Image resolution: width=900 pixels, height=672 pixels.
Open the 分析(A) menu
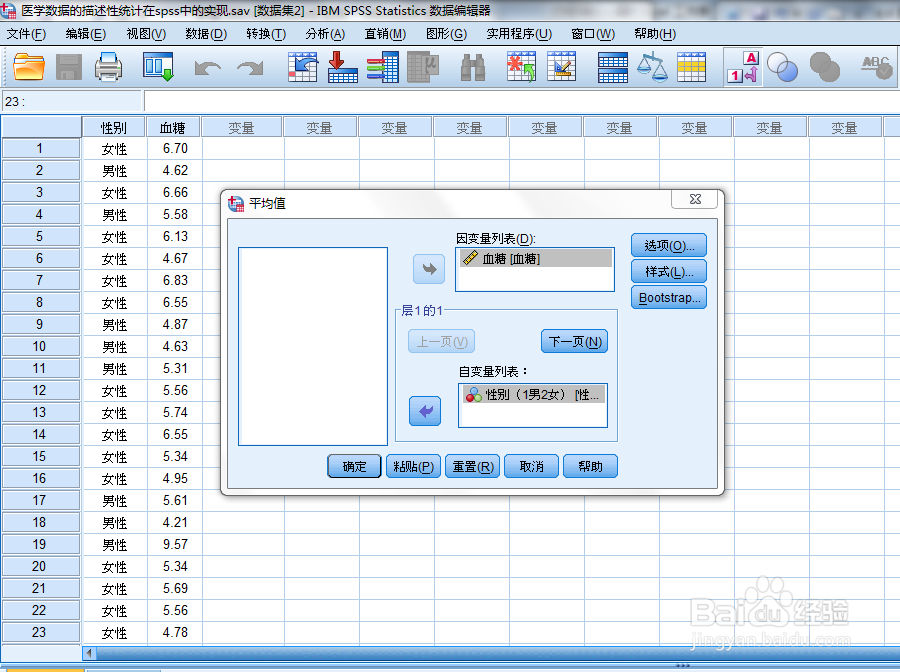pyautogui.click(x=325, y=34)
